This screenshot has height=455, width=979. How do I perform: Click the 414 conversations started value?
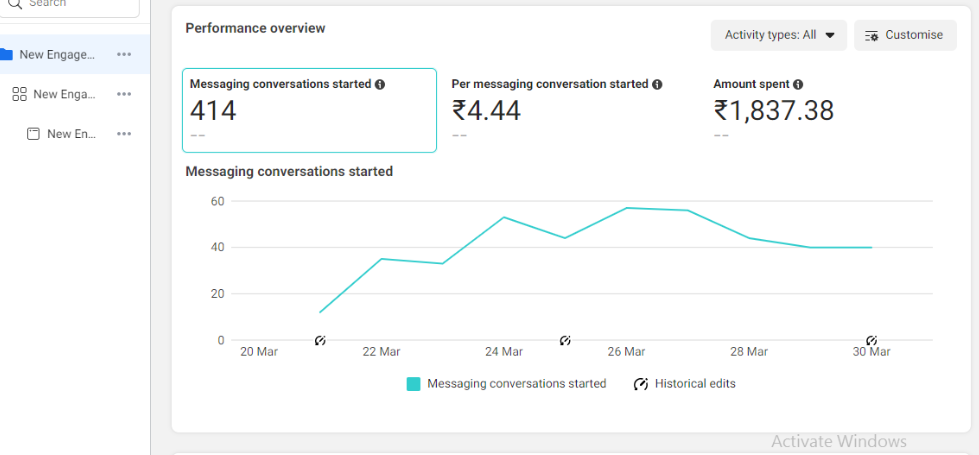tap(213, 111)
